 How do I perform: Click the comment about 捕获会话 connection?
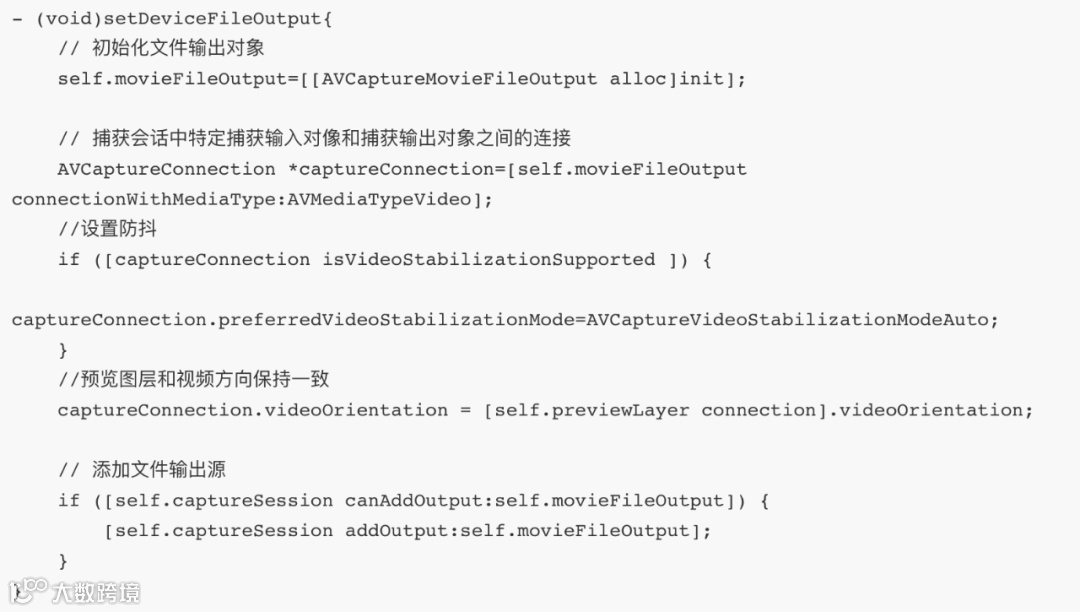pos(315,138)
